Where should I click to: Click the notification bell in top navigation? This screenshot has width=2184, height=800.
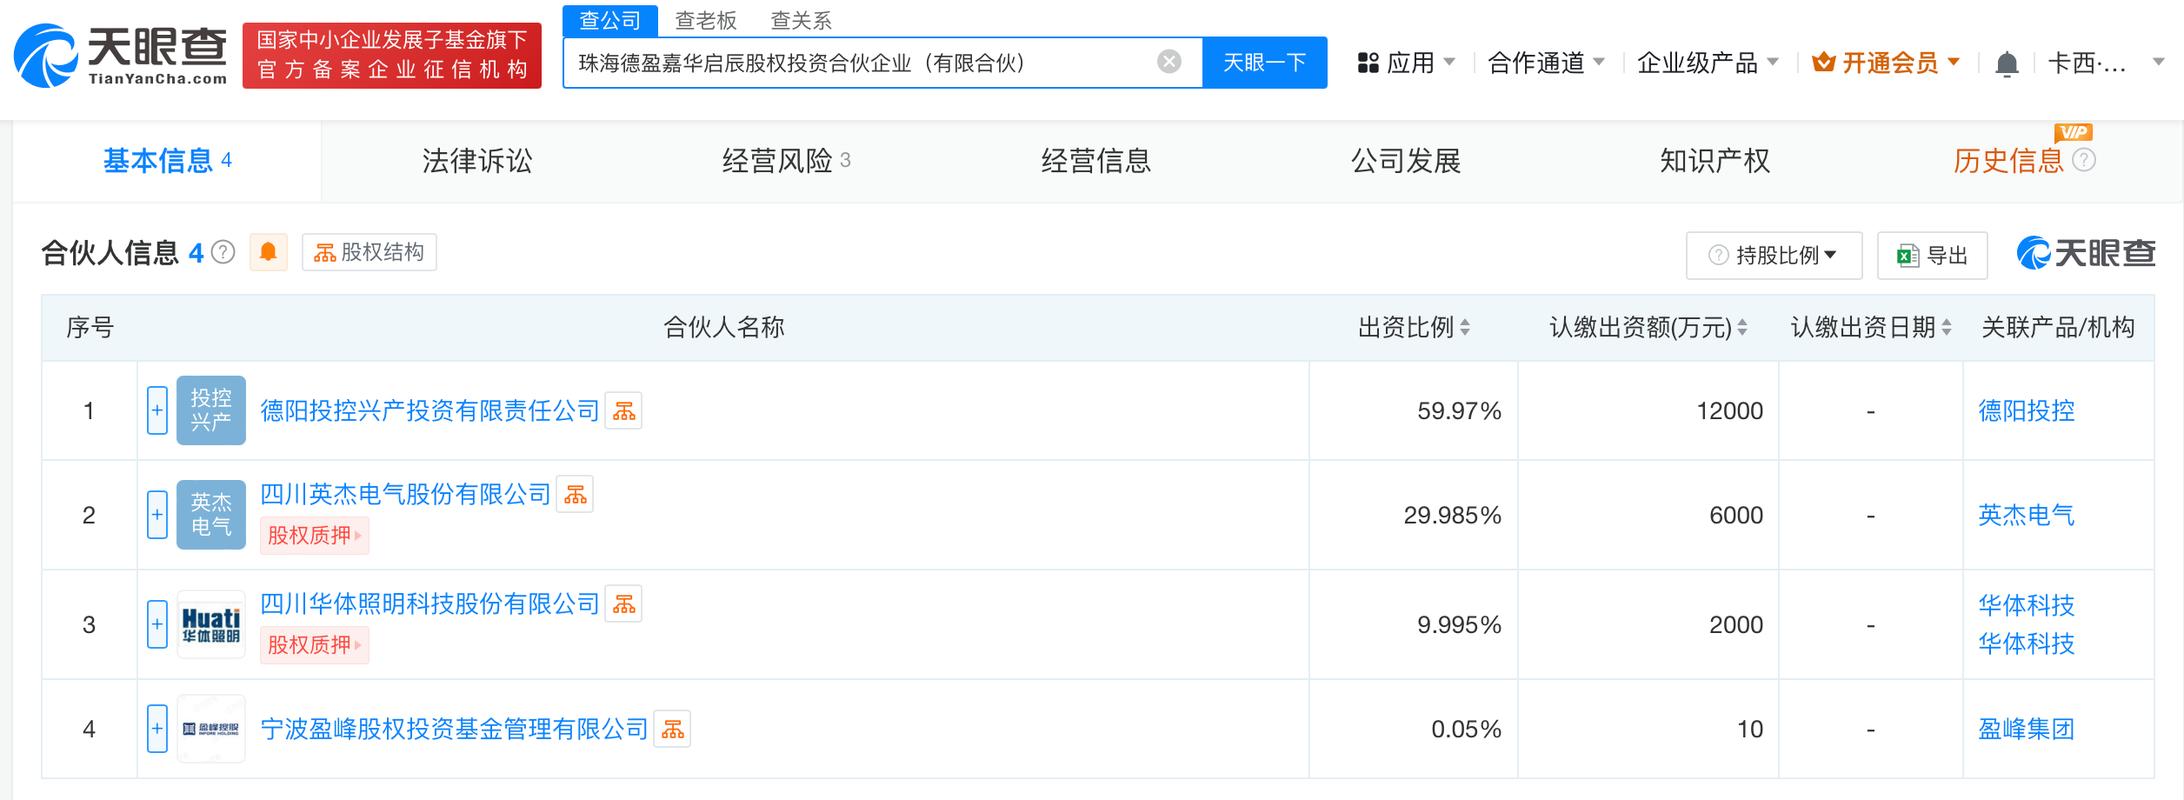coord(2006,64)
